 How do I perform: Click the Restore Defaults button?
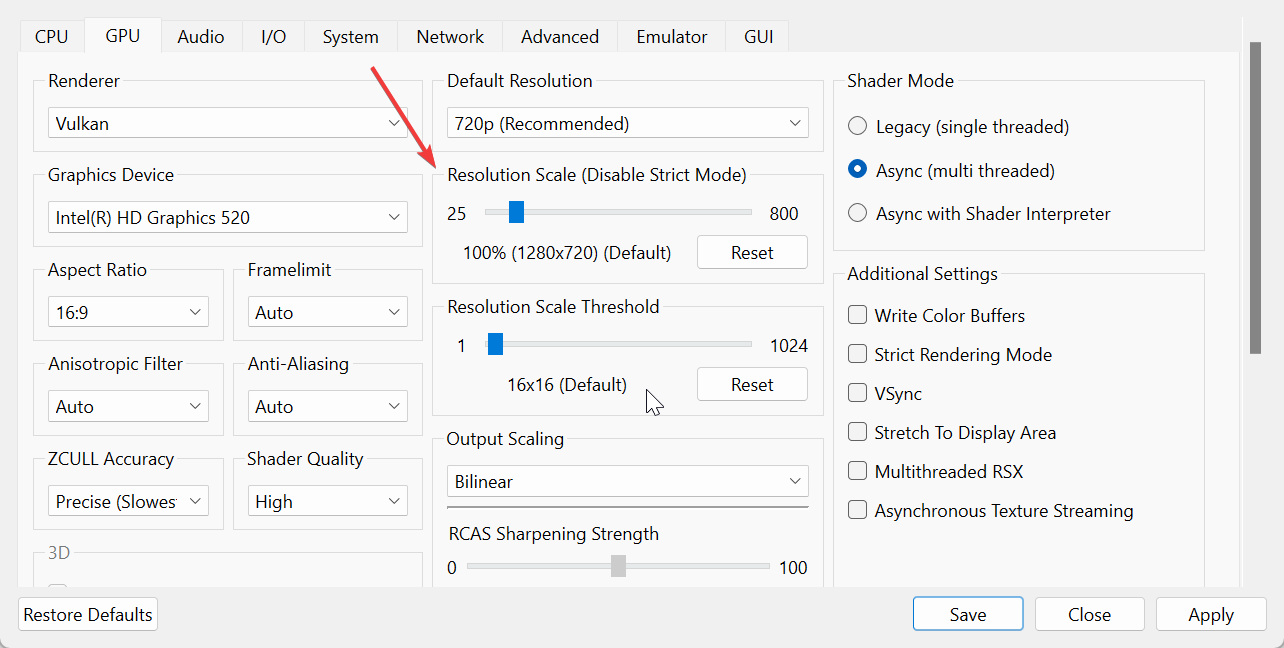click(x=88, y=615)
